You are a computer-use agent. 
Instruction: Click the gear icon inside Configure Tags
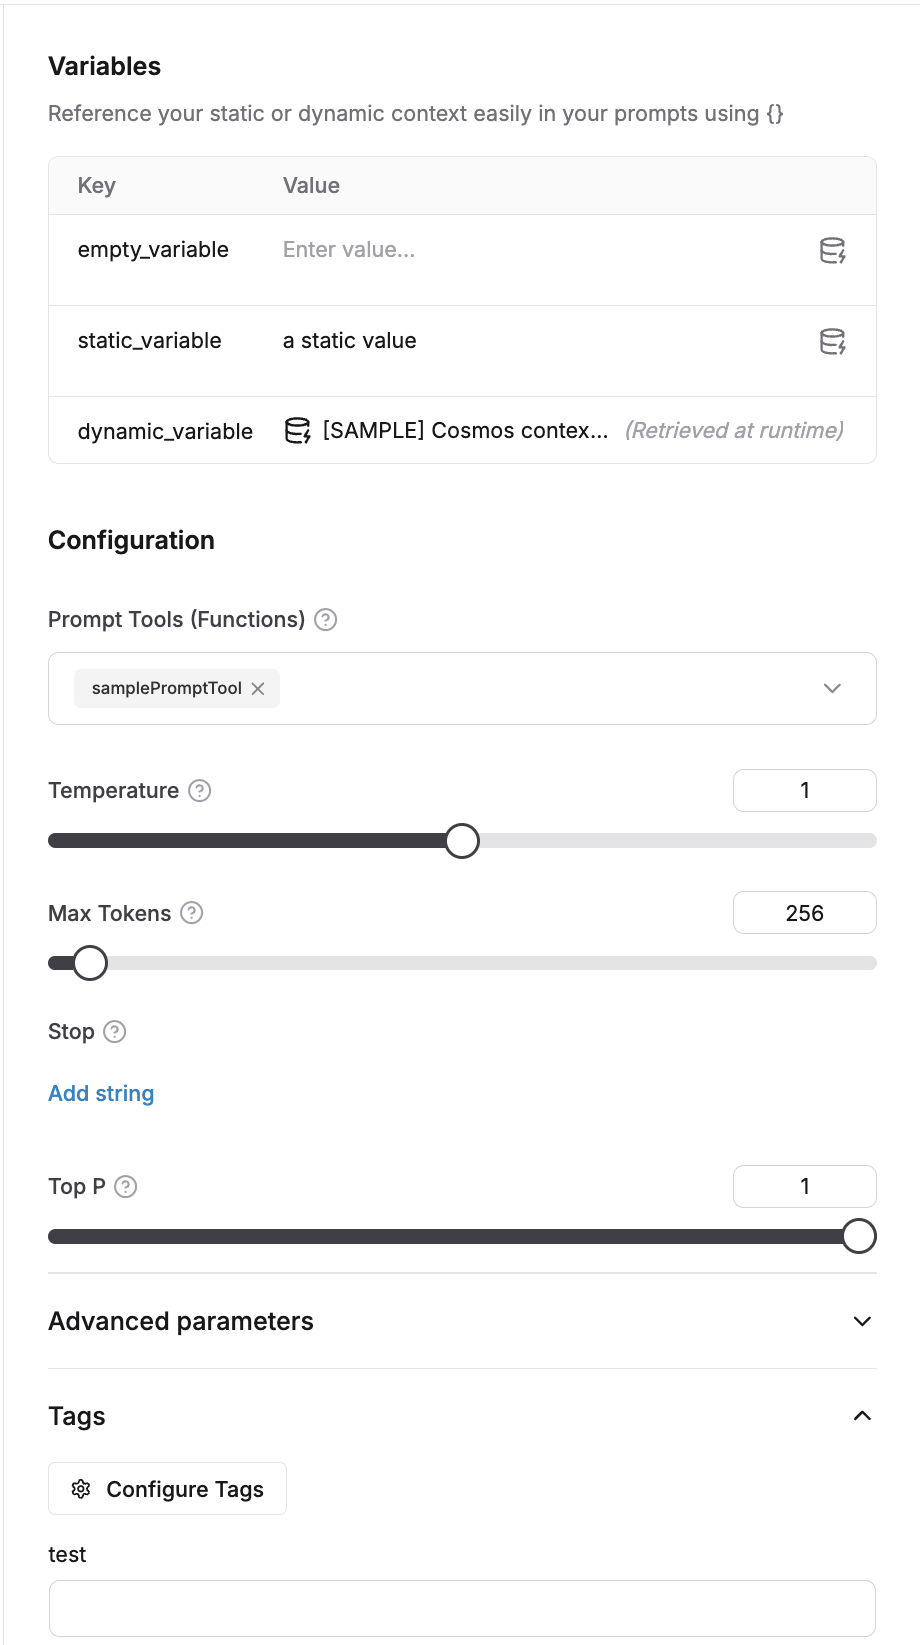(81, 1488)
